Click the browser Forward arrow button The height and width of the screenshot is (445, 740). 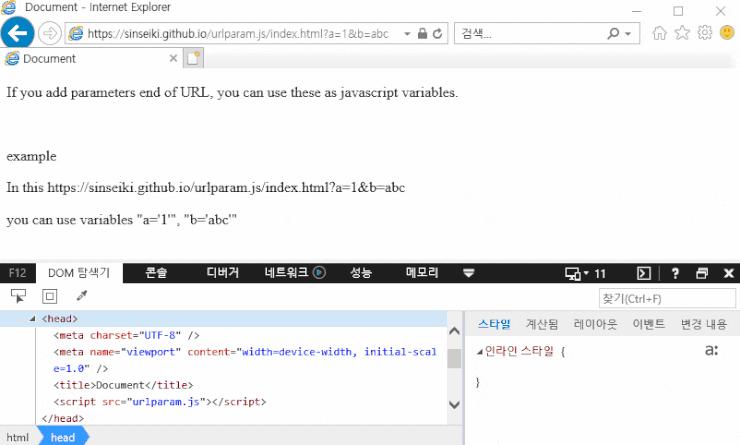pyautogui.click(x=50, y=34)
